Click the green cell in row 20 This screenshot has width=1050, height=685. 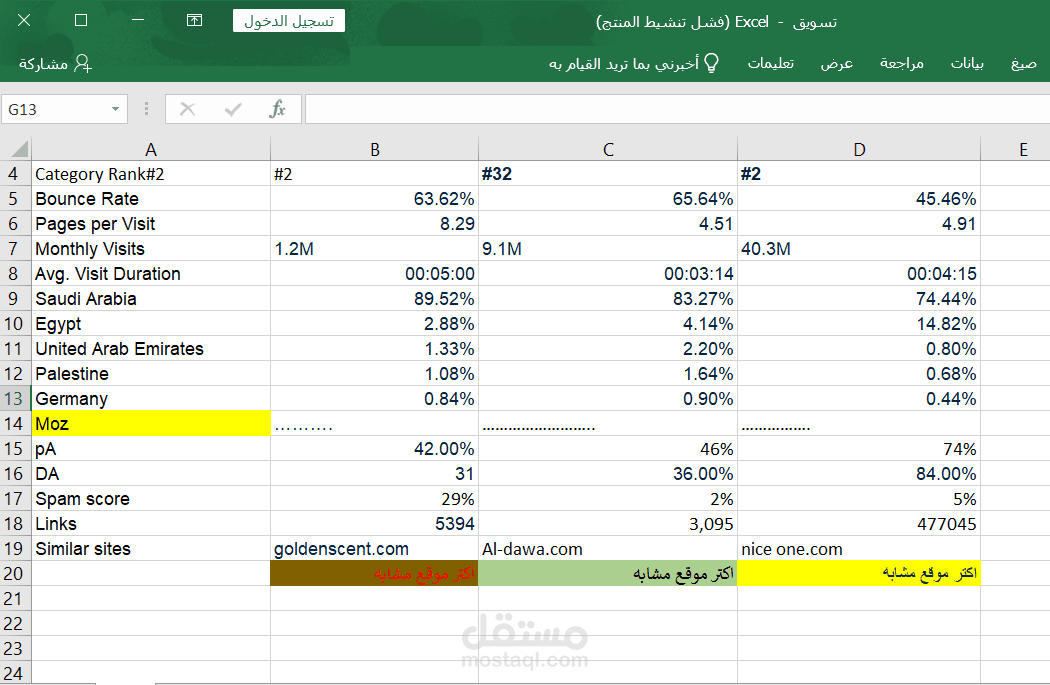click(x=608, y=574)
